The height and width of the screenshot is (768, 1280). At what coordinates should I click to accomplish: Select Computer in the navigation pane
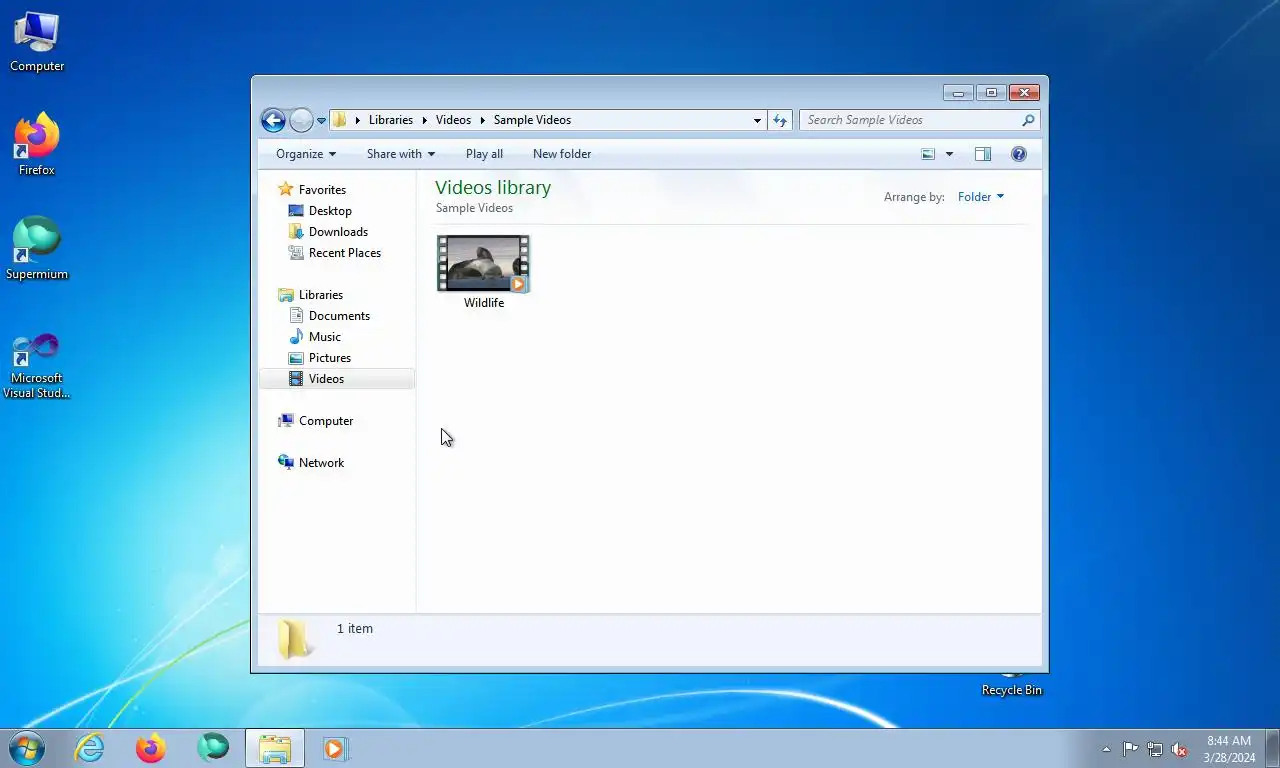tap(326, 421)
